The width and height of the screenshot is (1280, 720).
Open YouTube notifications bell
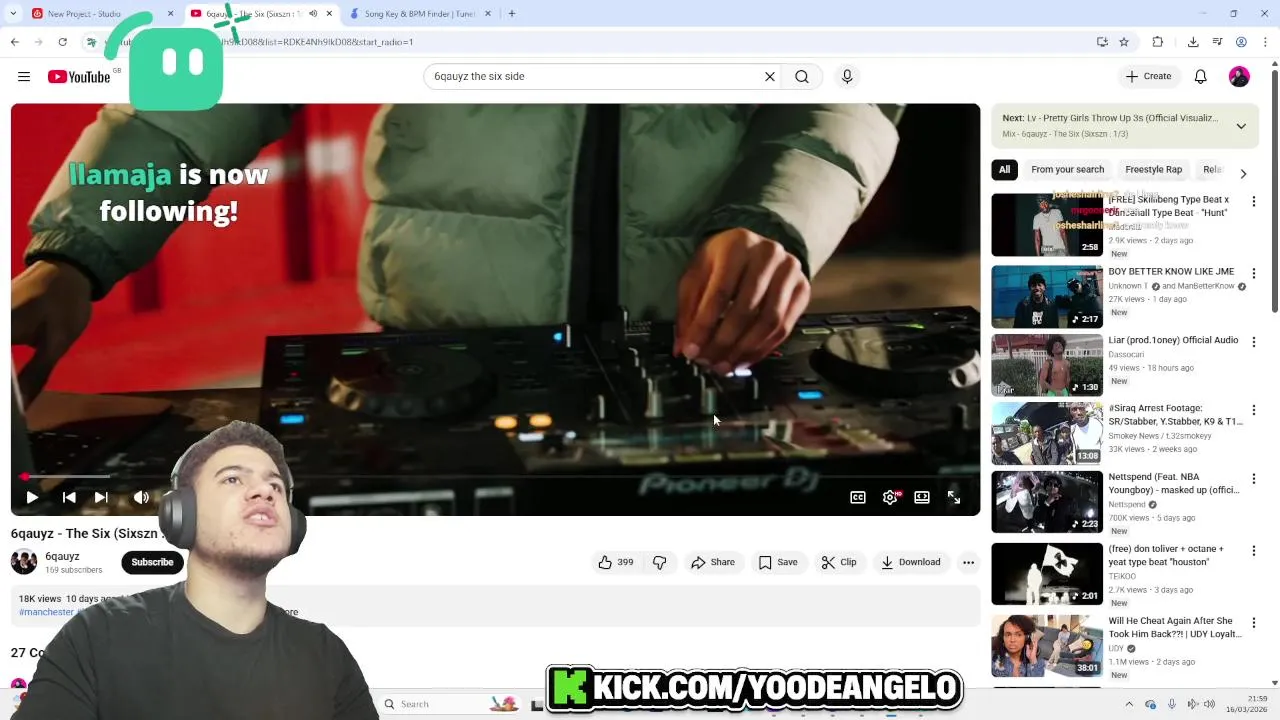point(1201,76)
